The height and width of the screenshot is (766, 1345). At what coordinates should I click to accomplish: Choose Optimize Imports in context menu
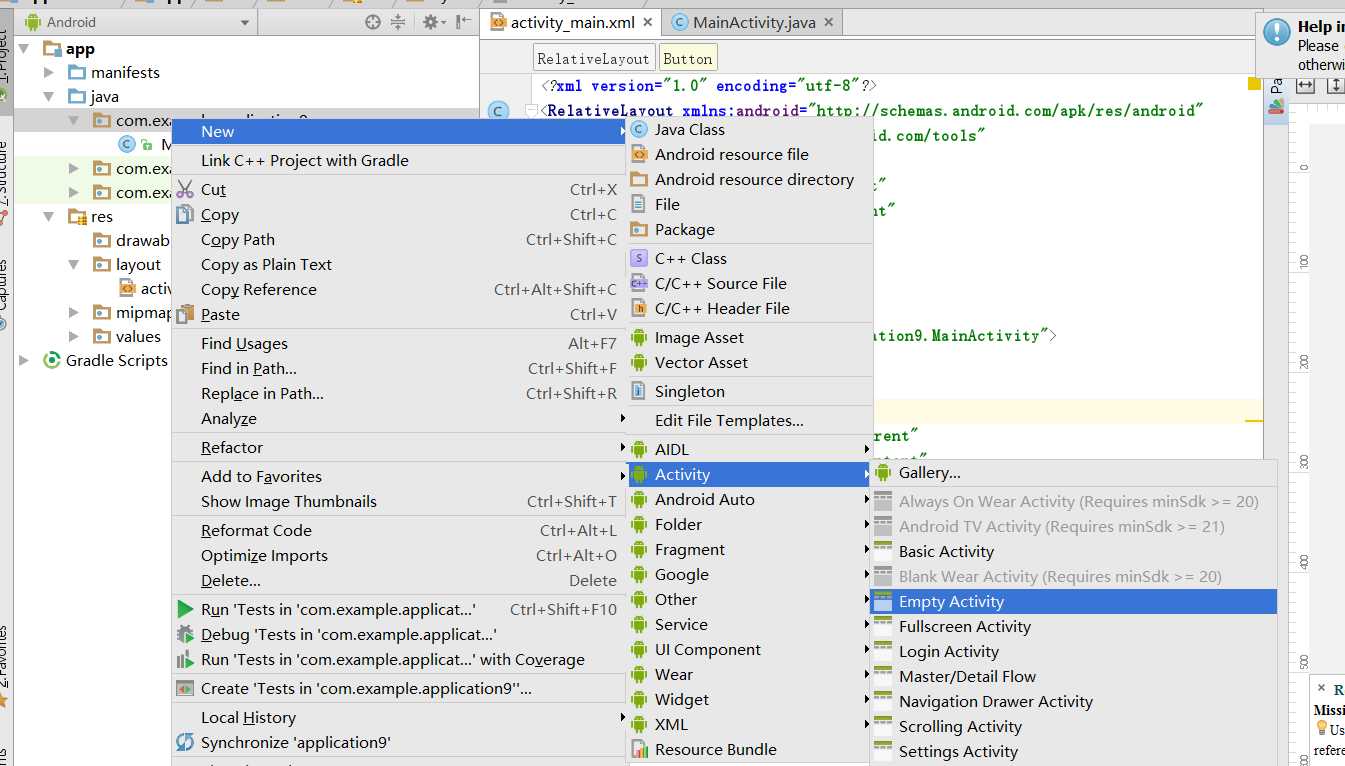399,555
